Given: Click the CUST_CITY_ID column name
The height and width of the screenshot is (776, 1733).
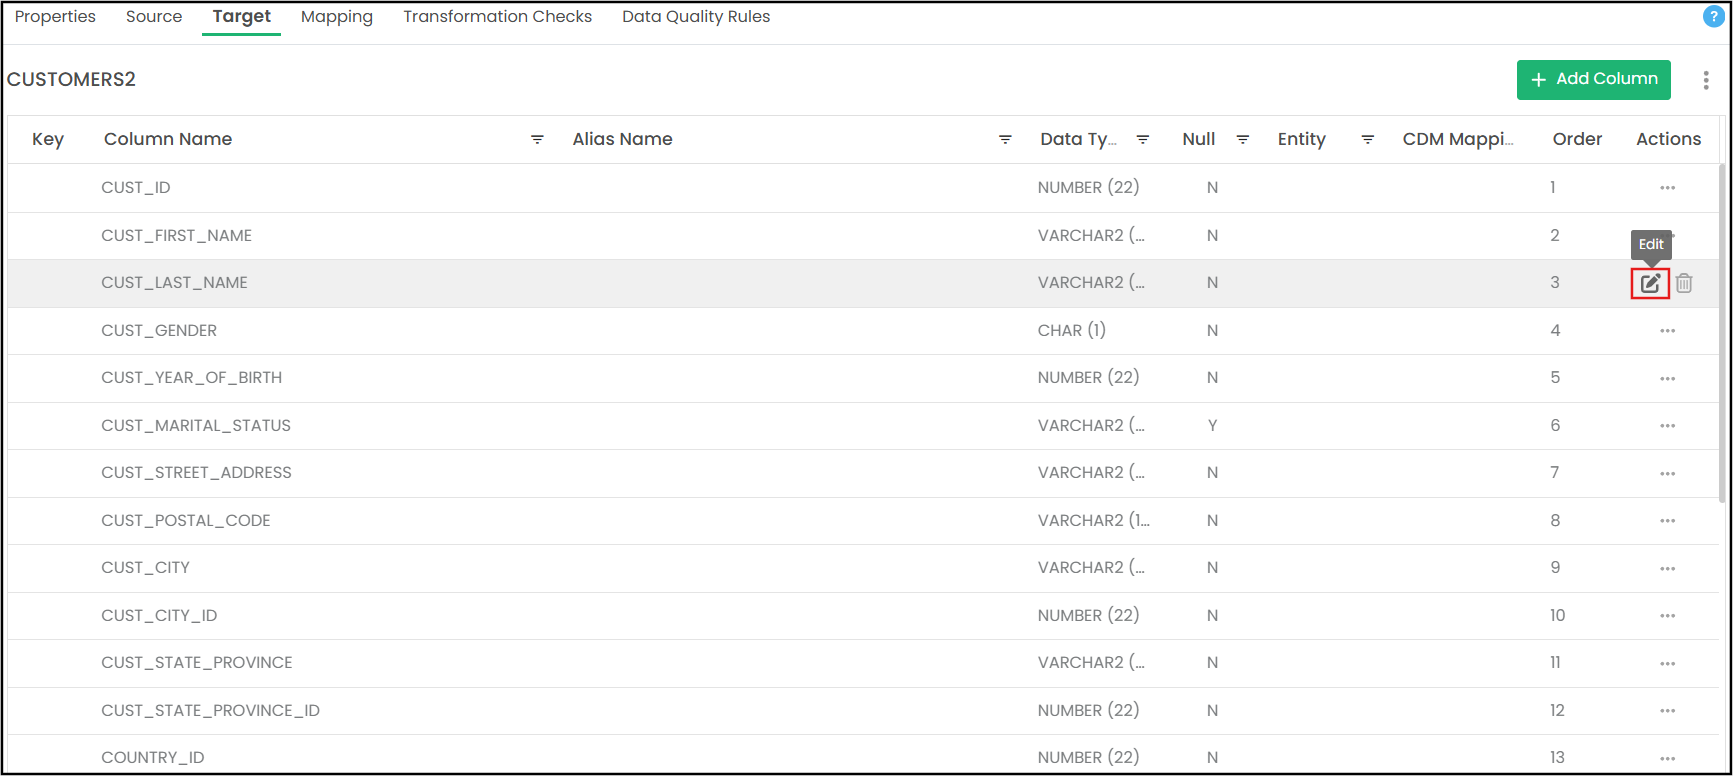Looking at the screenshot, I should (x=159, y=616).
